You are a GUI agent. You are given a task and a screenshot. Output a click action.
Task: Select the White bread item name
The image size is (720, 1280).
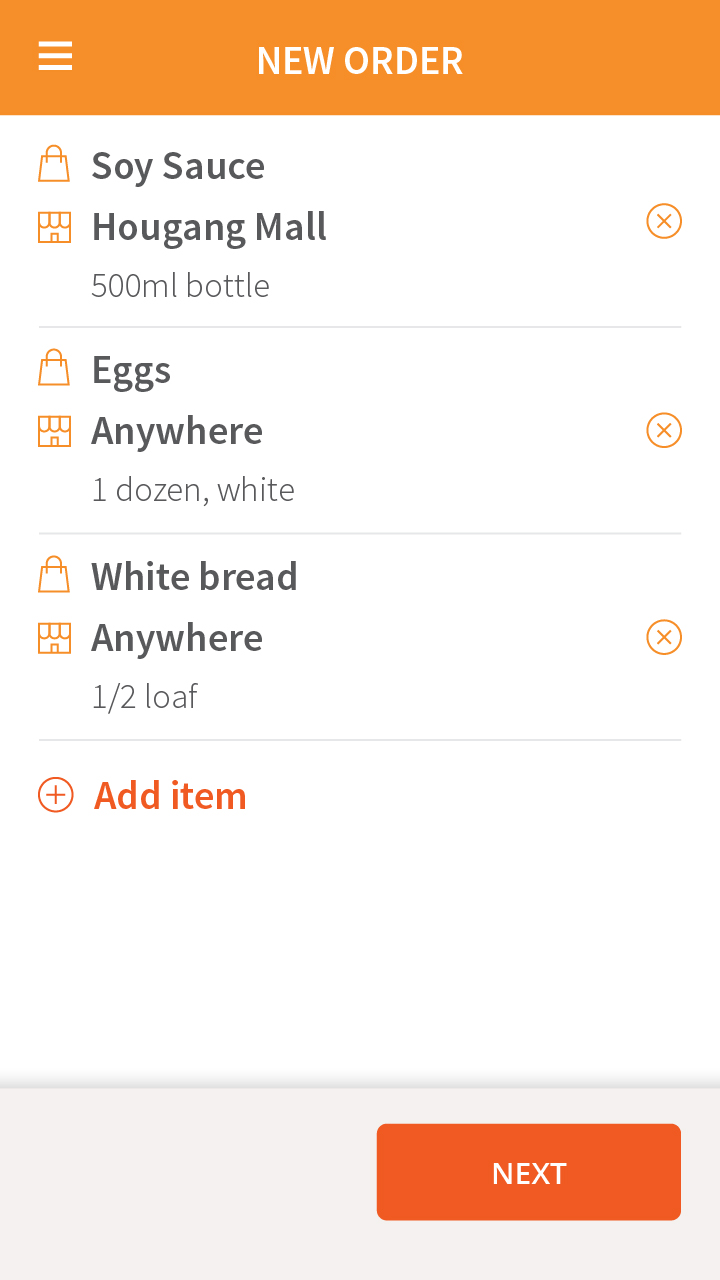(194, 576)
